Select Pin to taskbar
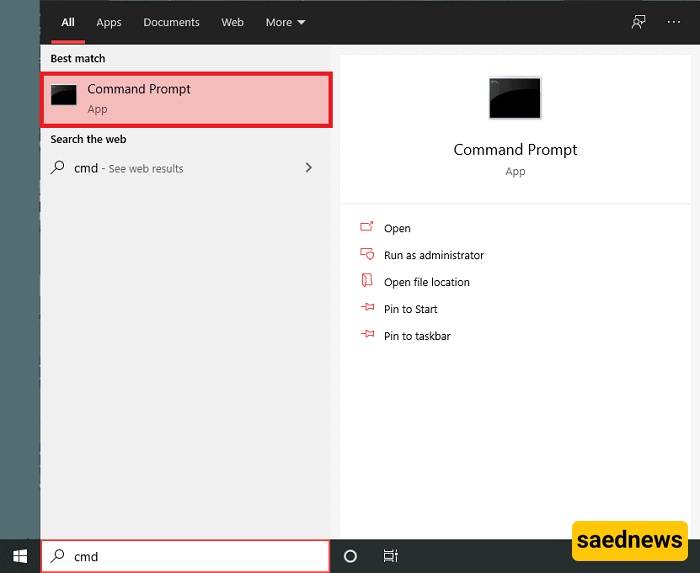 click(x=417, y=336)
